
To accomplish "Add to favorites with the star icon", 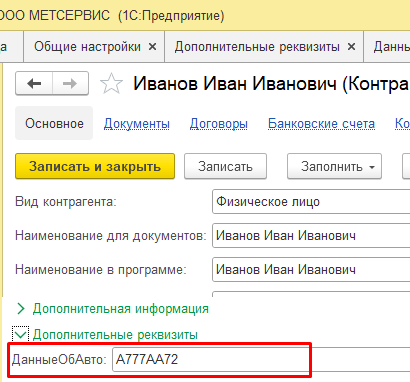I will pos(111,84).
